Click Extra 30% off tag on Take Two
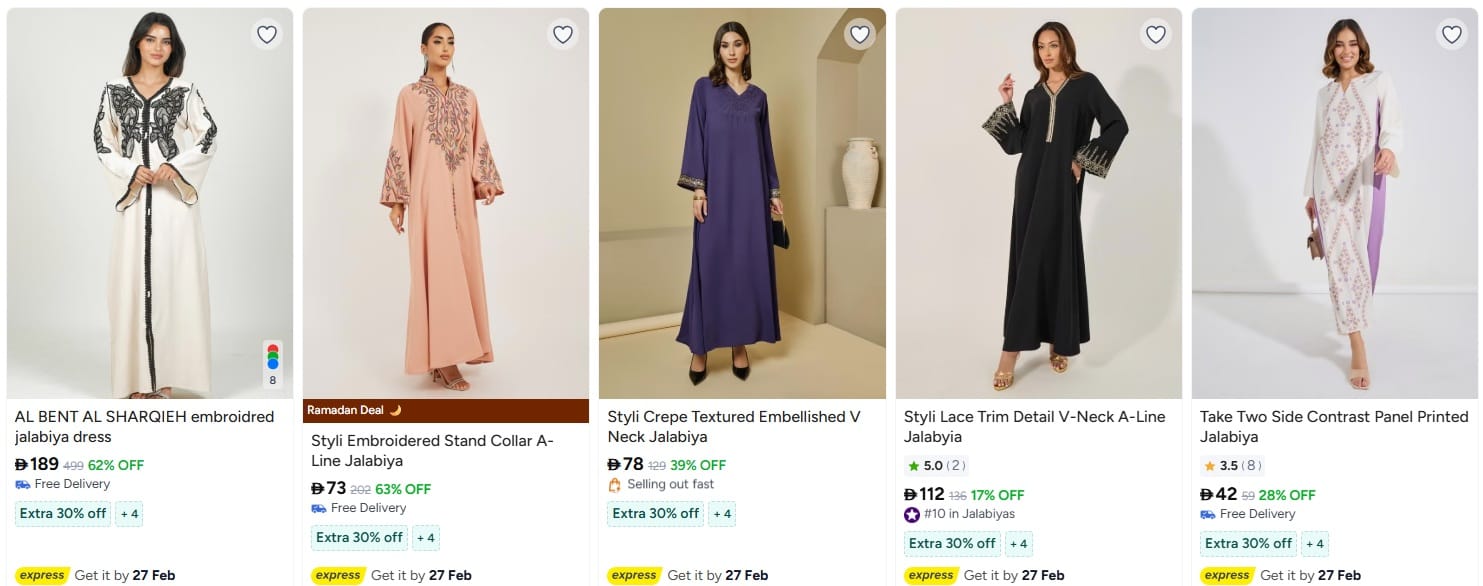 tap(1248, 544)
